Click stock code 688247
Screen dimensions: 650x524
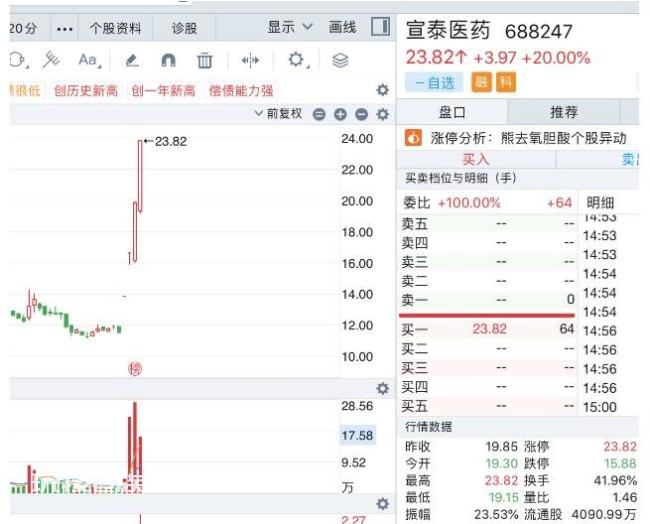pos(539,32)
